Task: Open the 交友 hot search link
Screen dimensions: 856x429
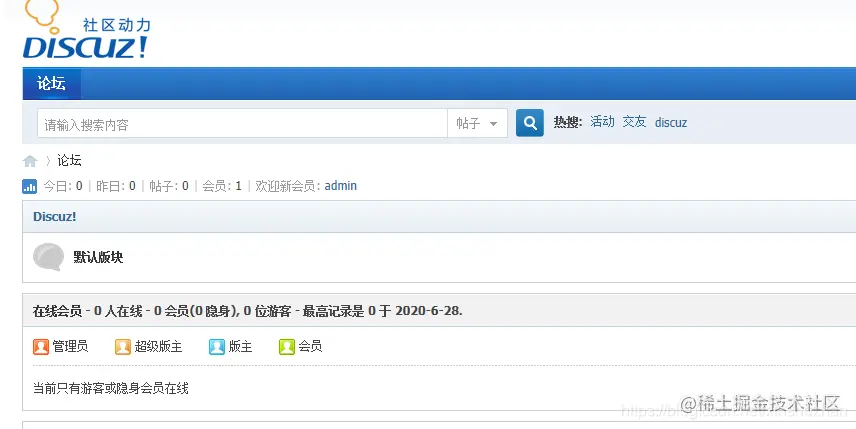Action: (634, 122)
